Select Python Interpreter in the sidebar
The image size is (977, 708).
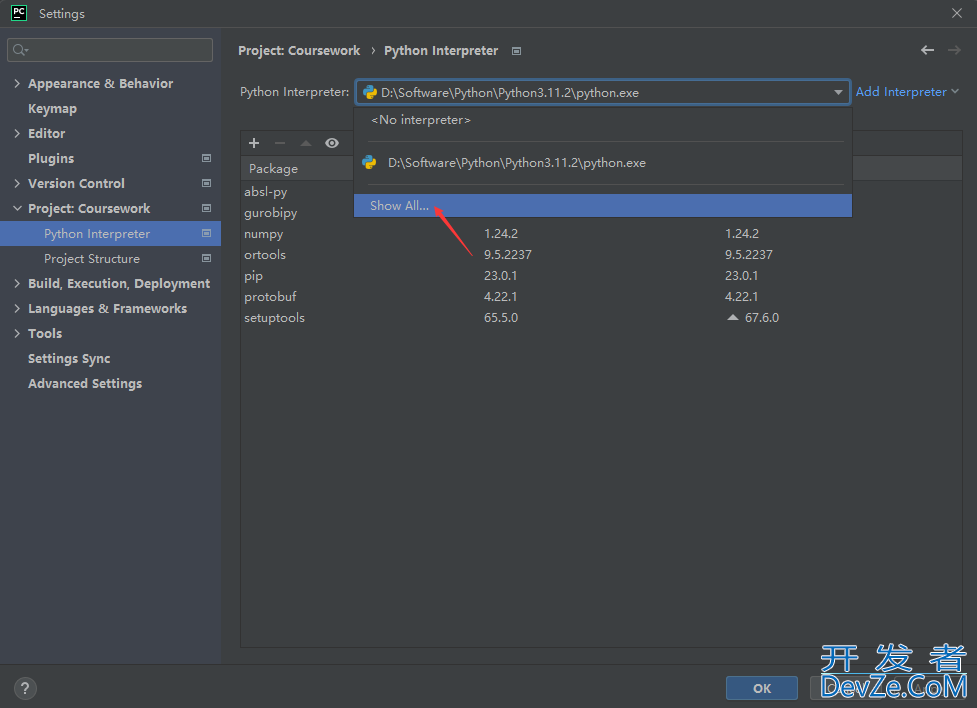pos(110,234)
